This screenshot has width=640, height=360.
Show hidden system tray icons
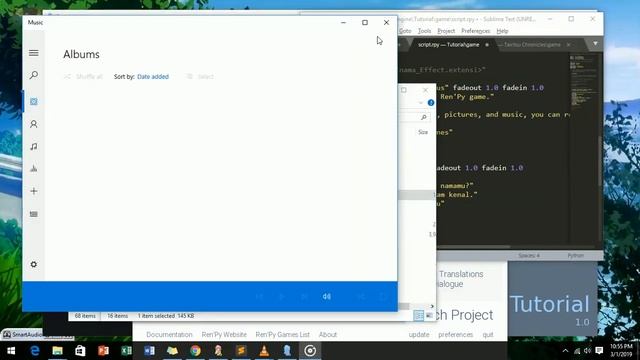coord(565,351)
